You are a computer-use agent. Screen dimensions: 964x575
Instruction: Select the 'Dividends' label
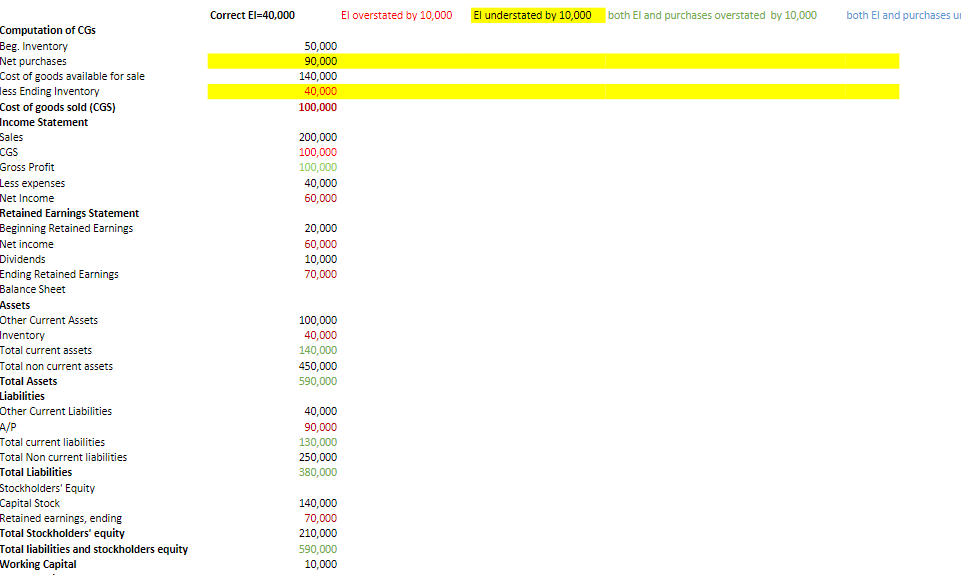coord(23,260)
